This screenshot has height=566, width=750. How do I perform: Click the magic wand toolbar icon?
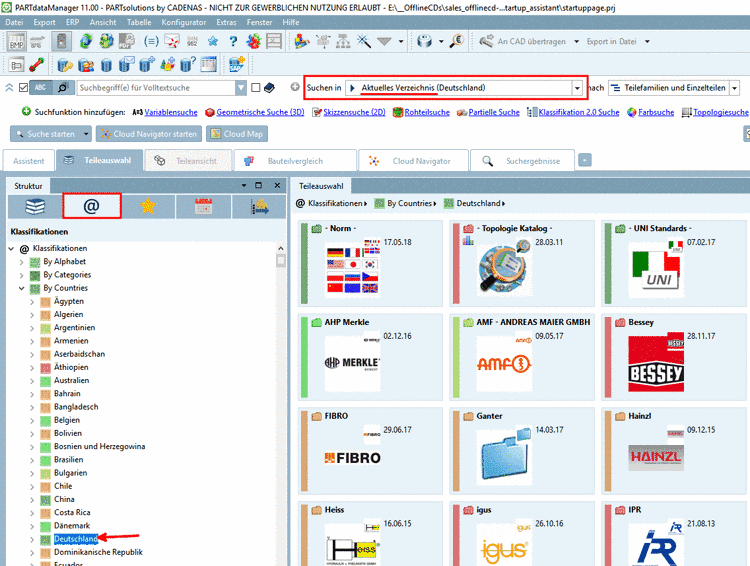[364, 42]
